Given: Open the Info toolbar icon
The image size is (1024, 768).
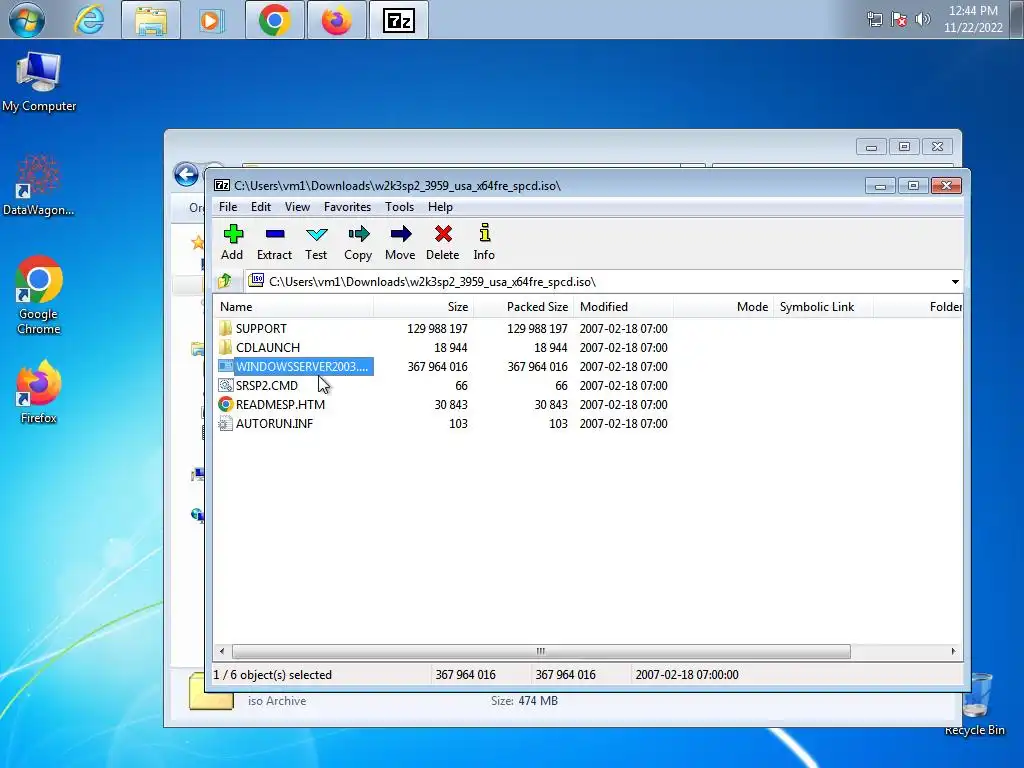Looking at the screenshot, I should point(484,234).
